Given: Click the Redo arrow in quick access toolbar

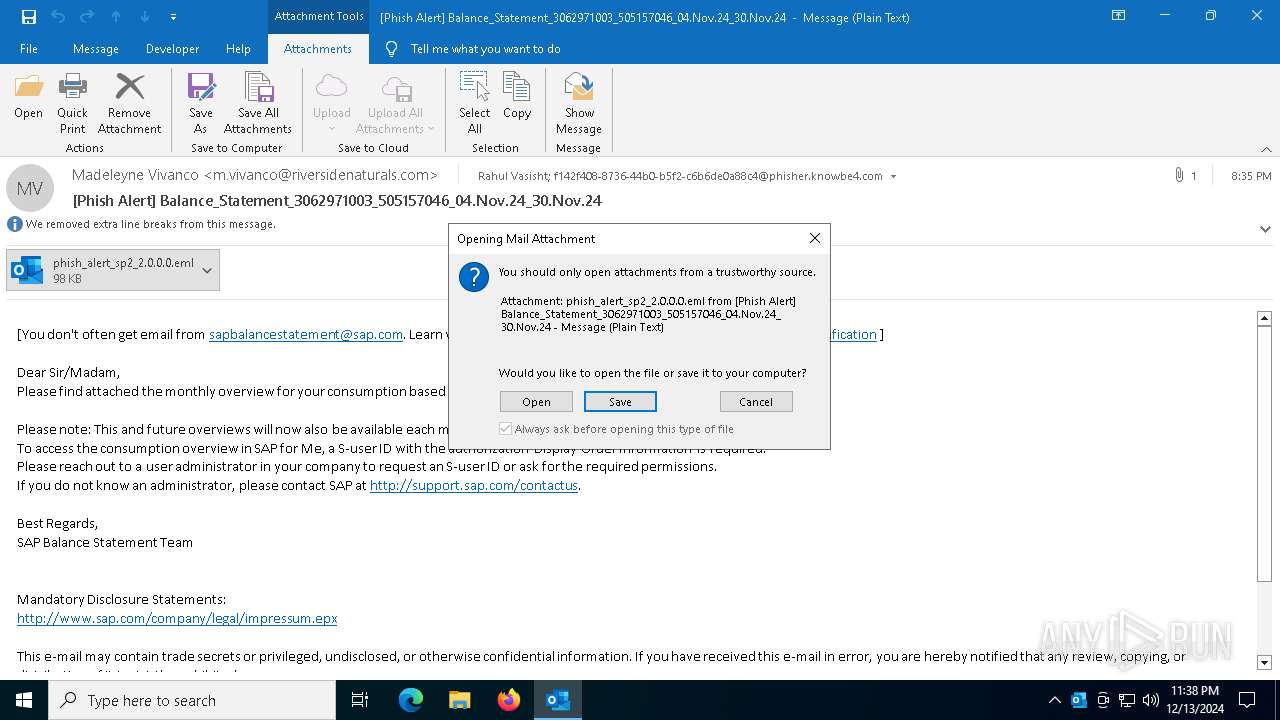Looking at the screenshot, I should (86, 17).
